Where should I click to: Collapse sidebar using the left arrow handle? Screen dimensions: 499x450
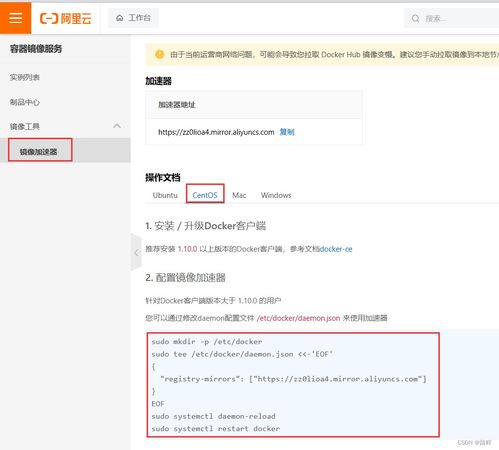click(x=136, y=253)
